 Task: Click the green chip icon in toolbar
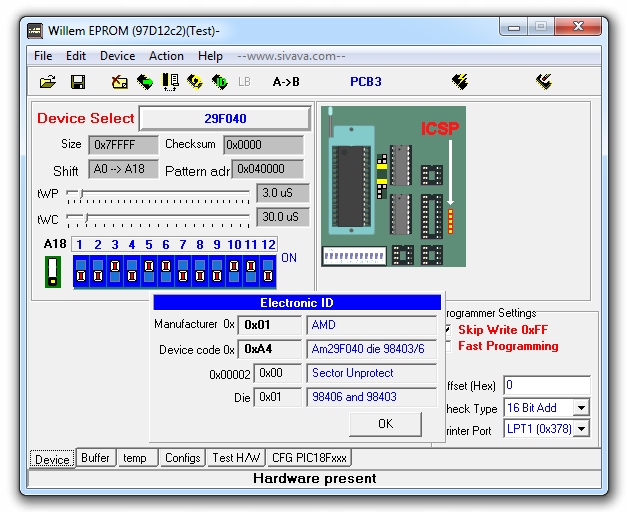(x=145, y=82)
